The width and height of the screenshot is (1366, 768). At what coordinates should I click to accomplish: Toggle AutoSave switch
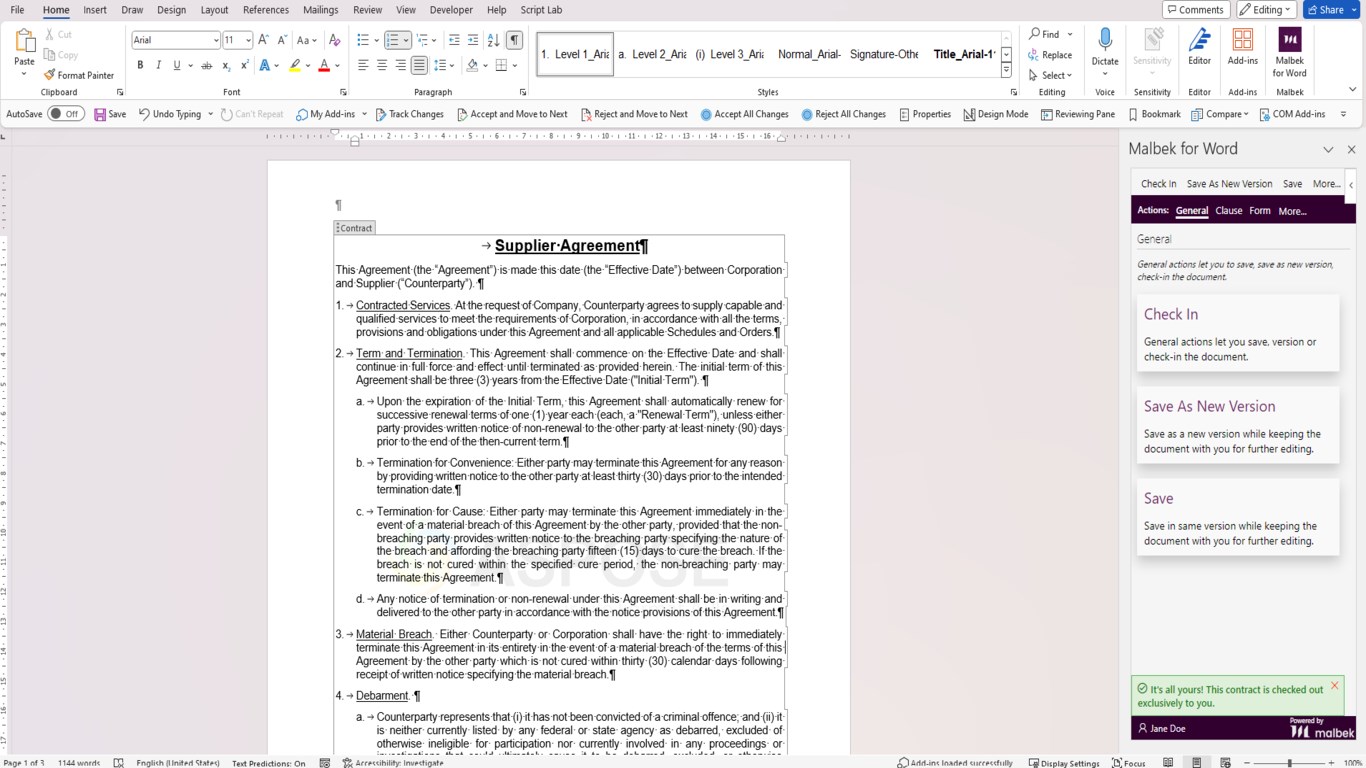[66, 114]
